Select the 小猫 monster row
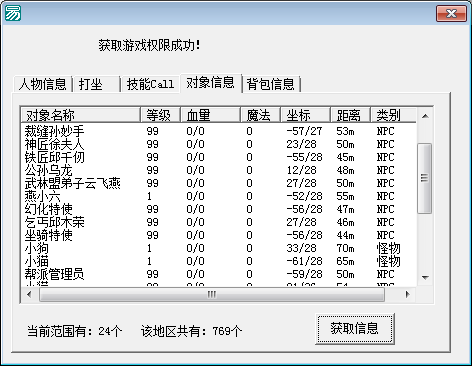Image resolution: width=472 pixels, height=366 pixels. point(219,261)
